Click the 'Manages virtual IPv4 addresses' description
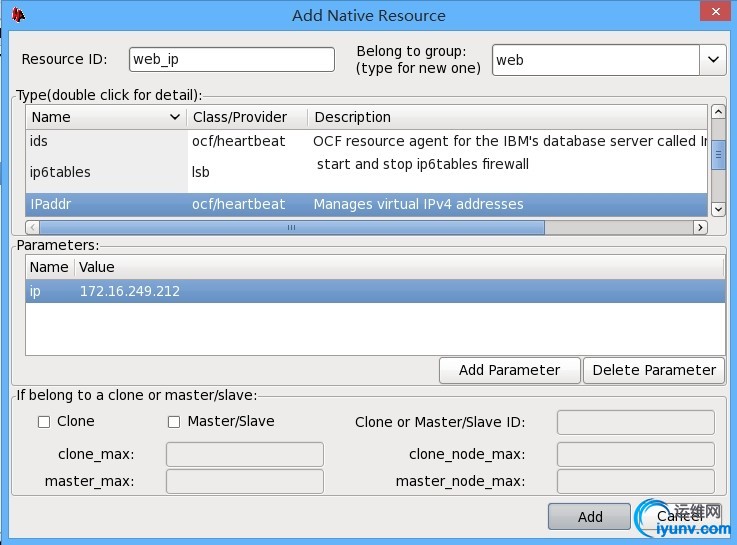The width and height of the screenshot is (737, 545). tap(418, 204)
